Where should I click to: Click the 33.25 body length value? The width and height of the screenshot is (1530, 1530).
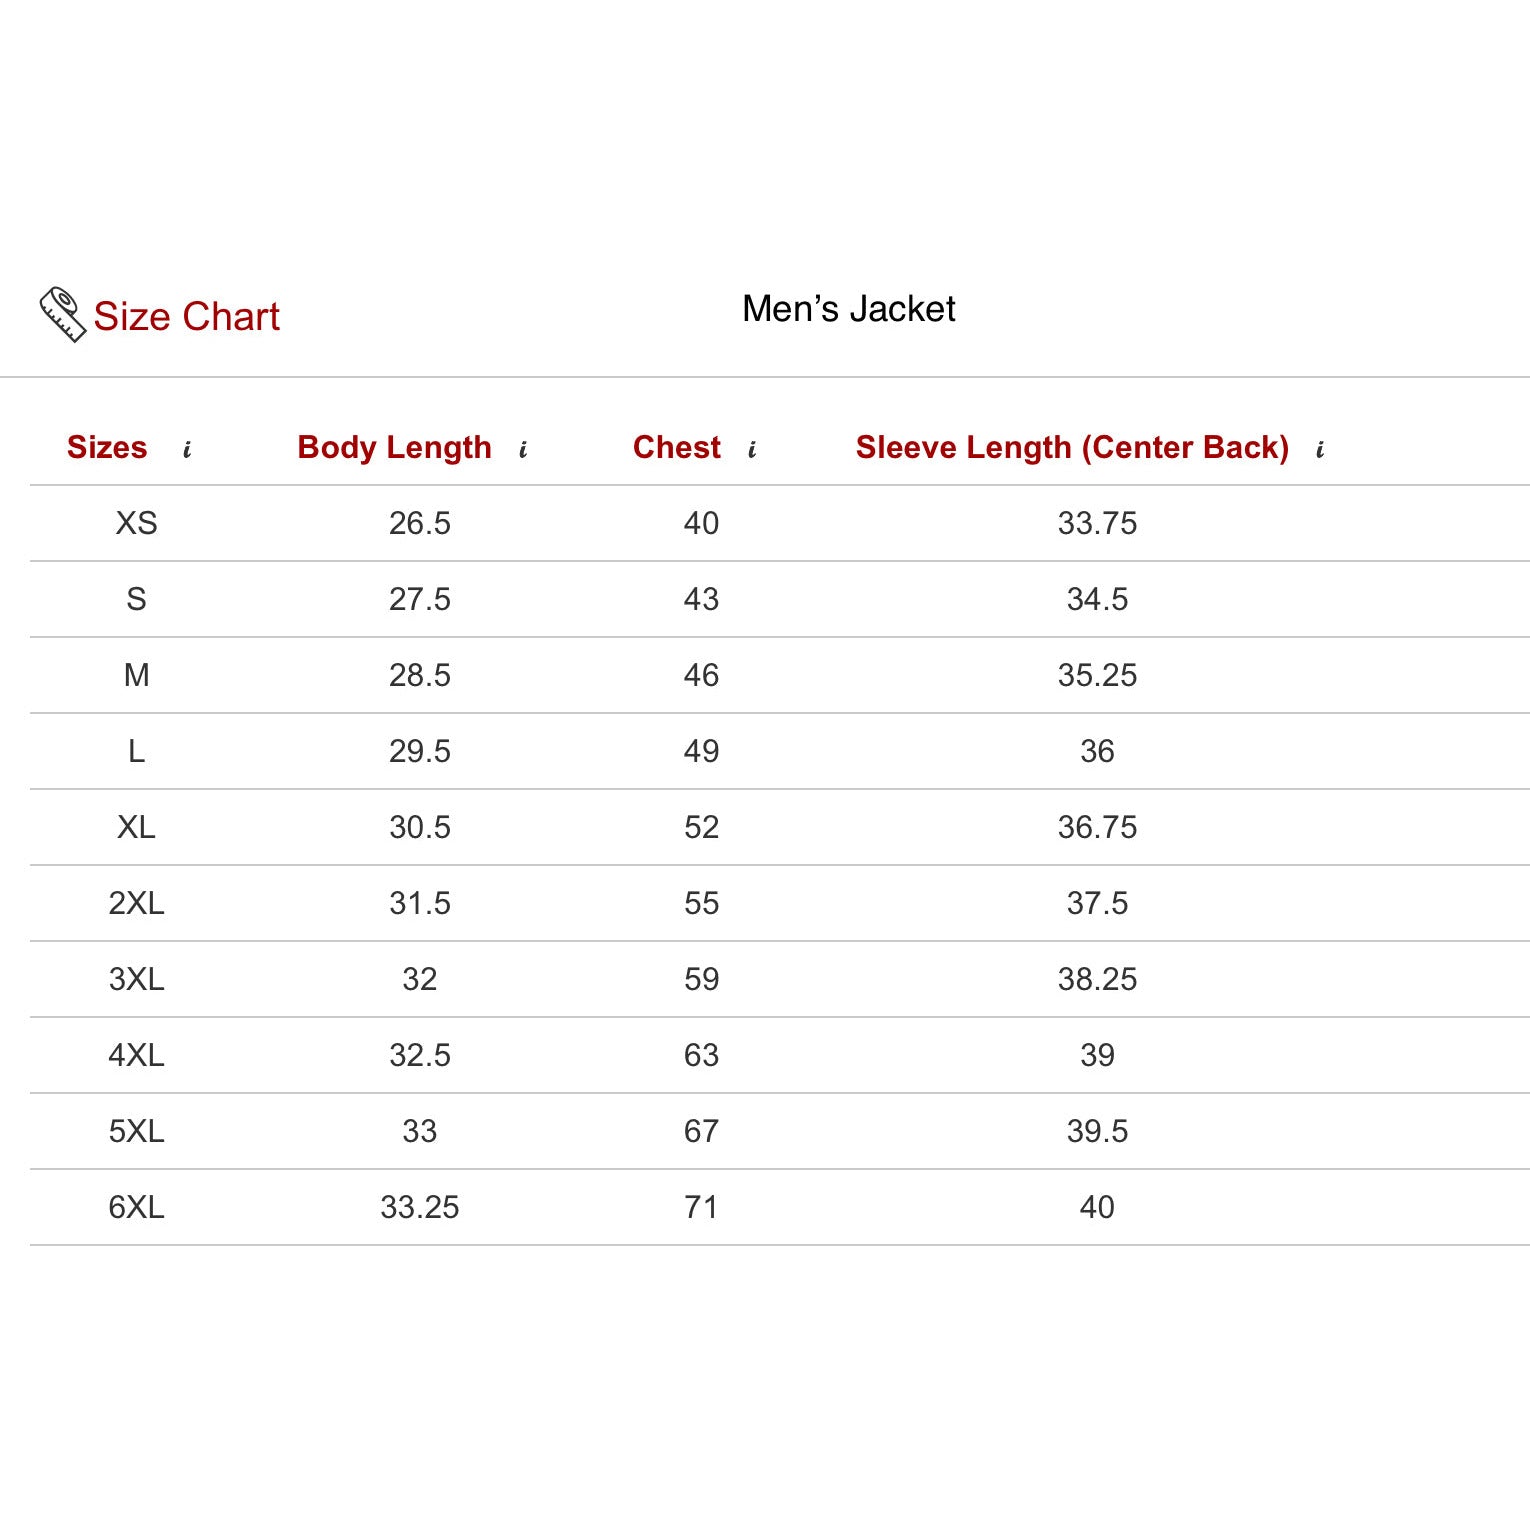coord(419,1207)
